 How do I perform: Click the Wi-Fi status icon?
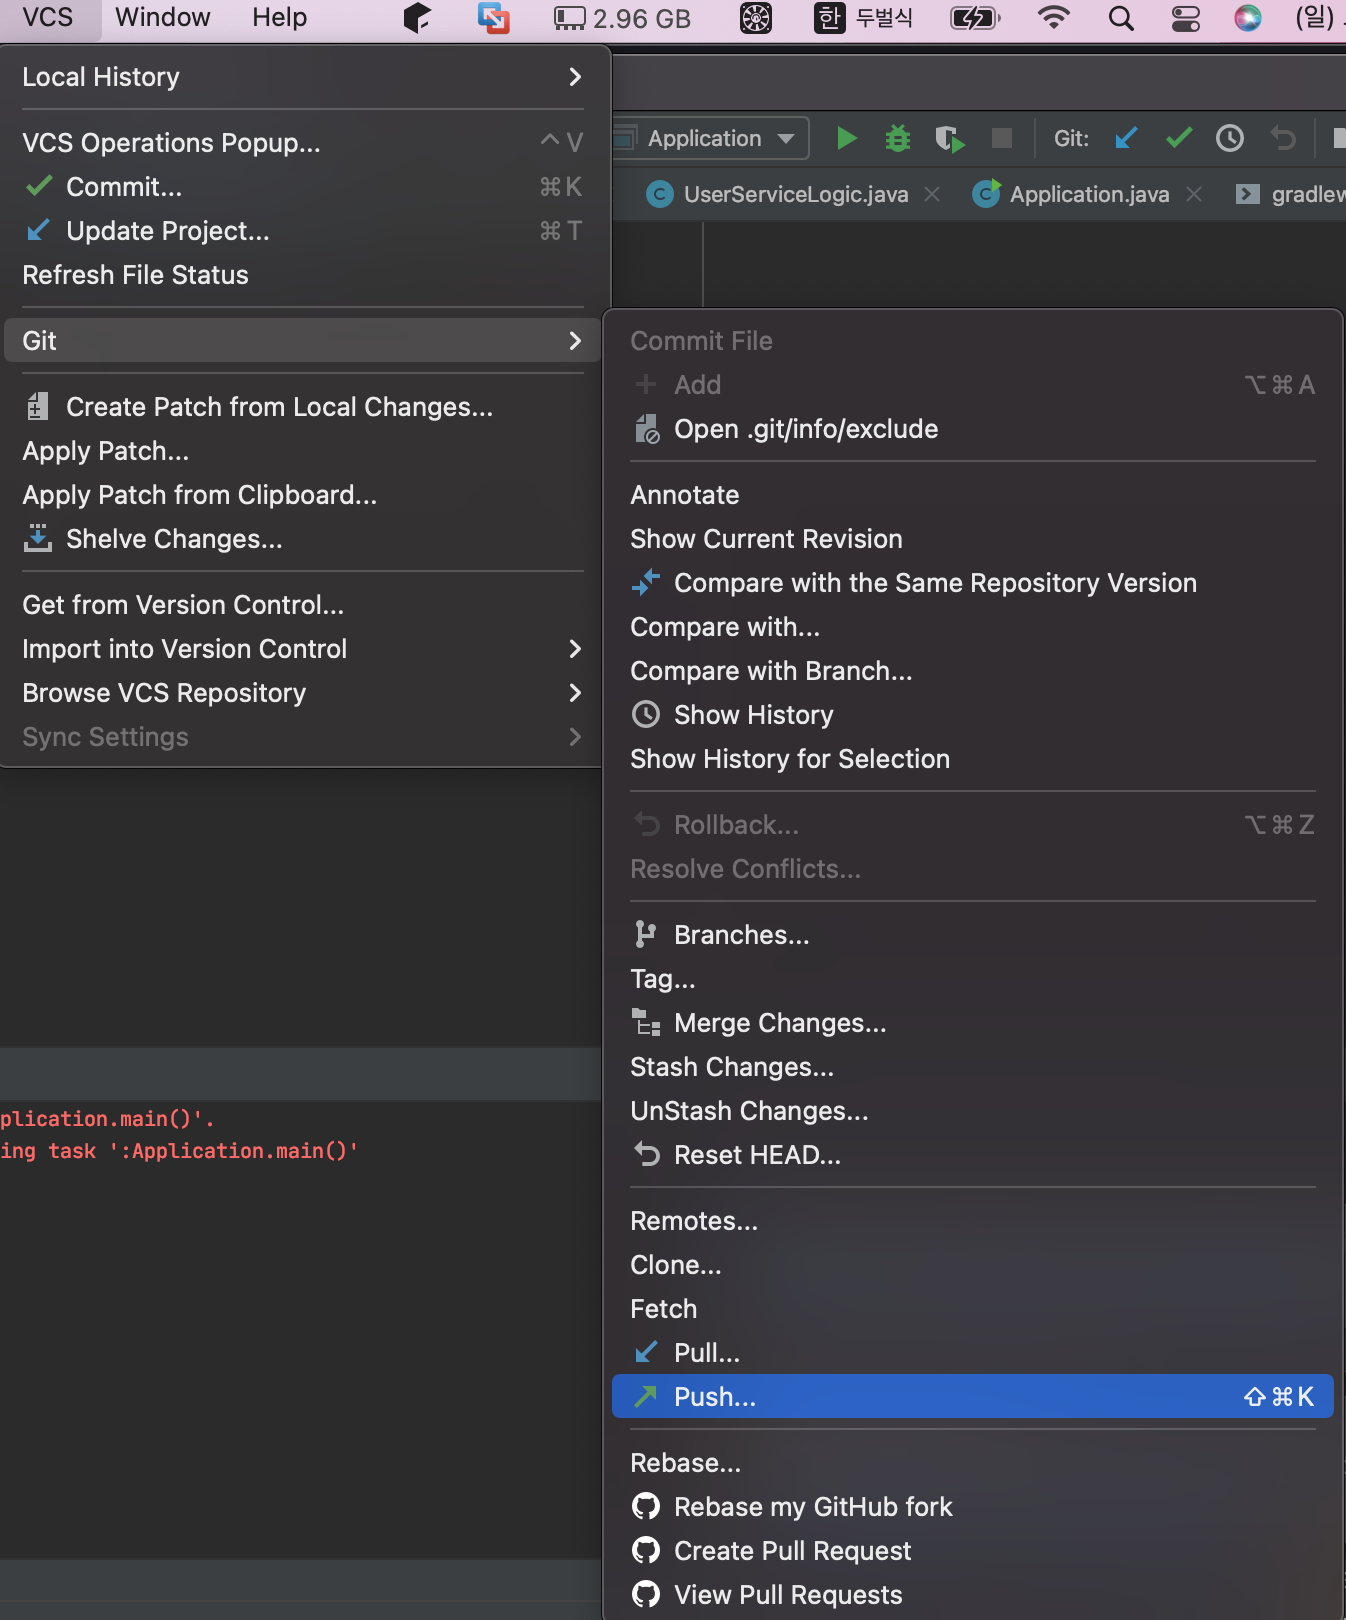click(x=1053, y=18)
